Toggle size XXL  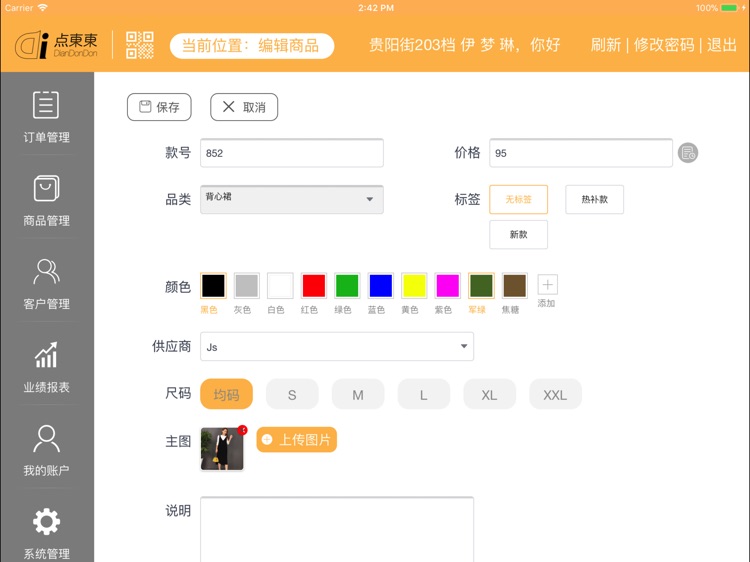pos(555,394)
